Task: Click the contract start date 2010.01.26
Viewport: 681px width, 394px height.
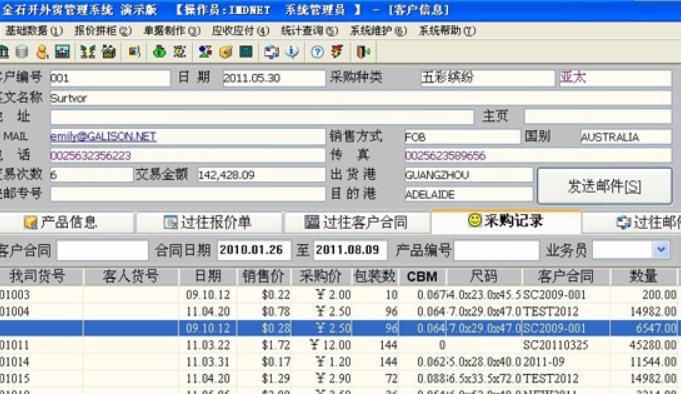Action: [x=254, y=250]
